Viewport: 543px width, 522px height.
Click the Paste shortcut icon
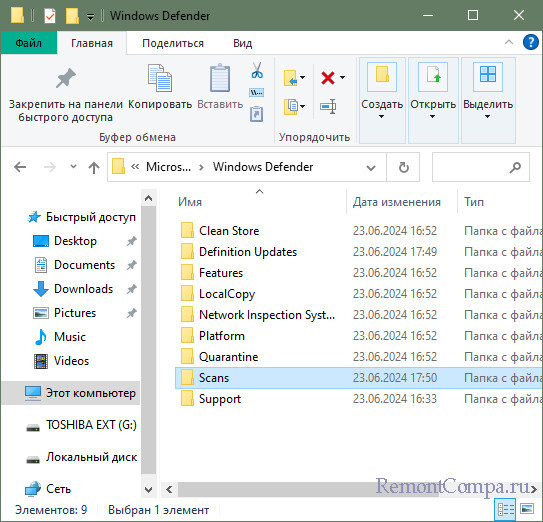click(257, 114)
